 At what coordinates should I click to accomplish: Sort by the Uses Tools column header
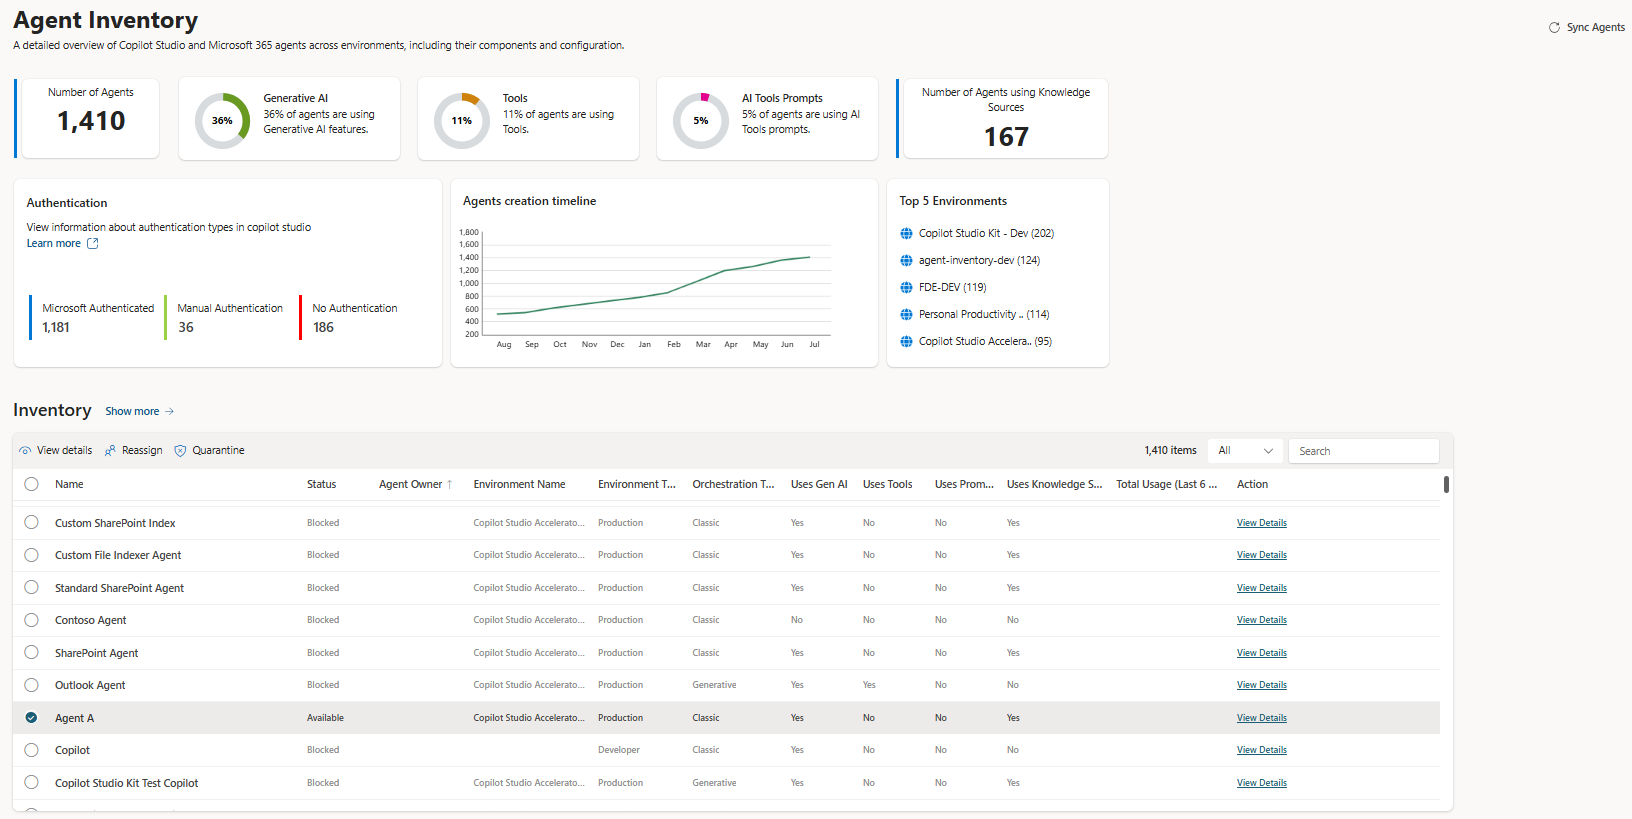[887, 484]
